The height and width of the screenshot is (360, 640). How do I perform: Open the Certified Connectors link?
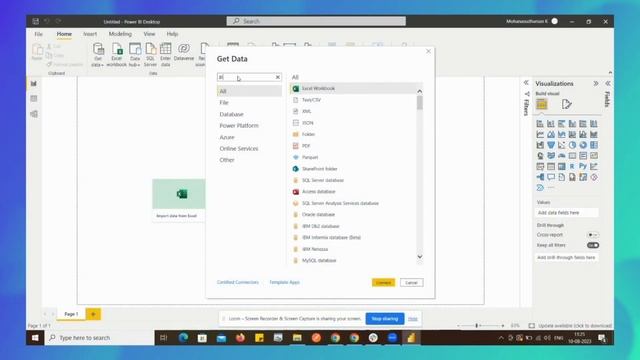click(x=238, y=282)
